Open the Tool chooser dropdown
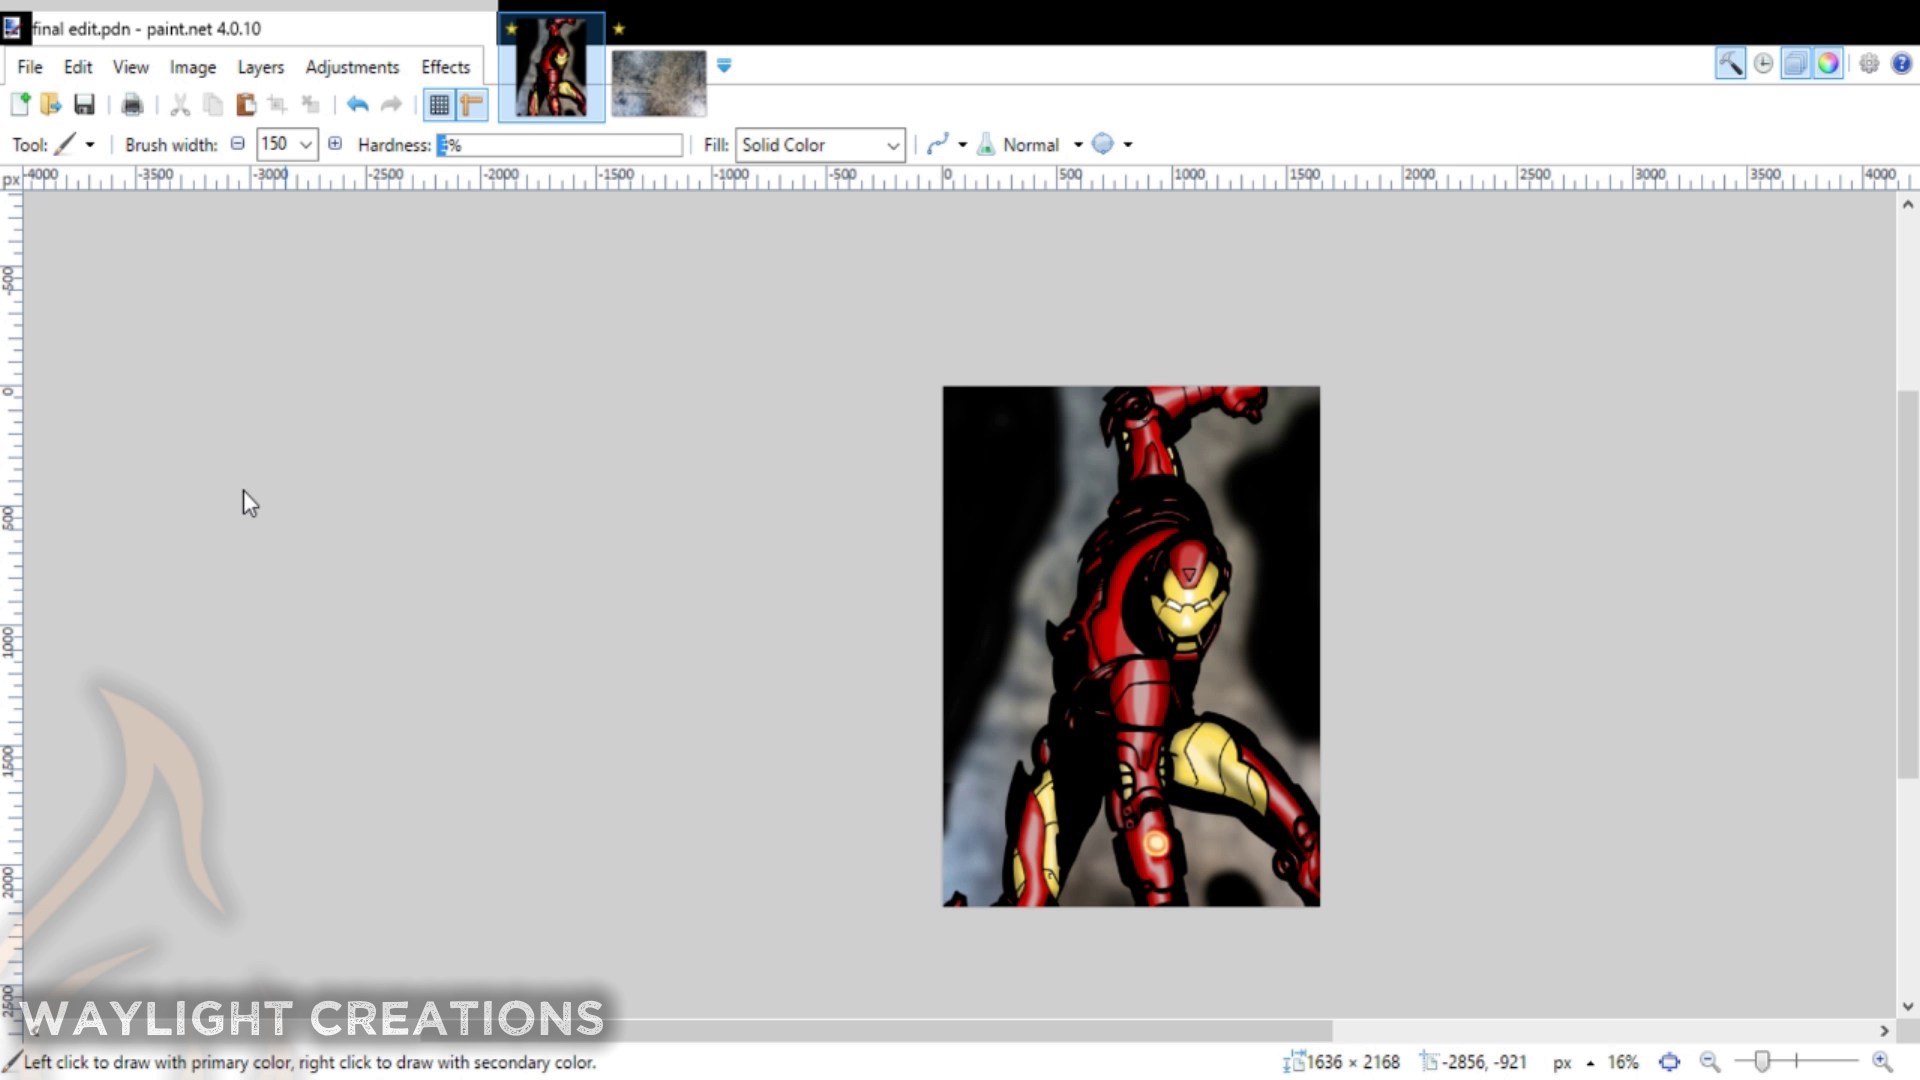1920x1080 pixels. coord(90,145)
